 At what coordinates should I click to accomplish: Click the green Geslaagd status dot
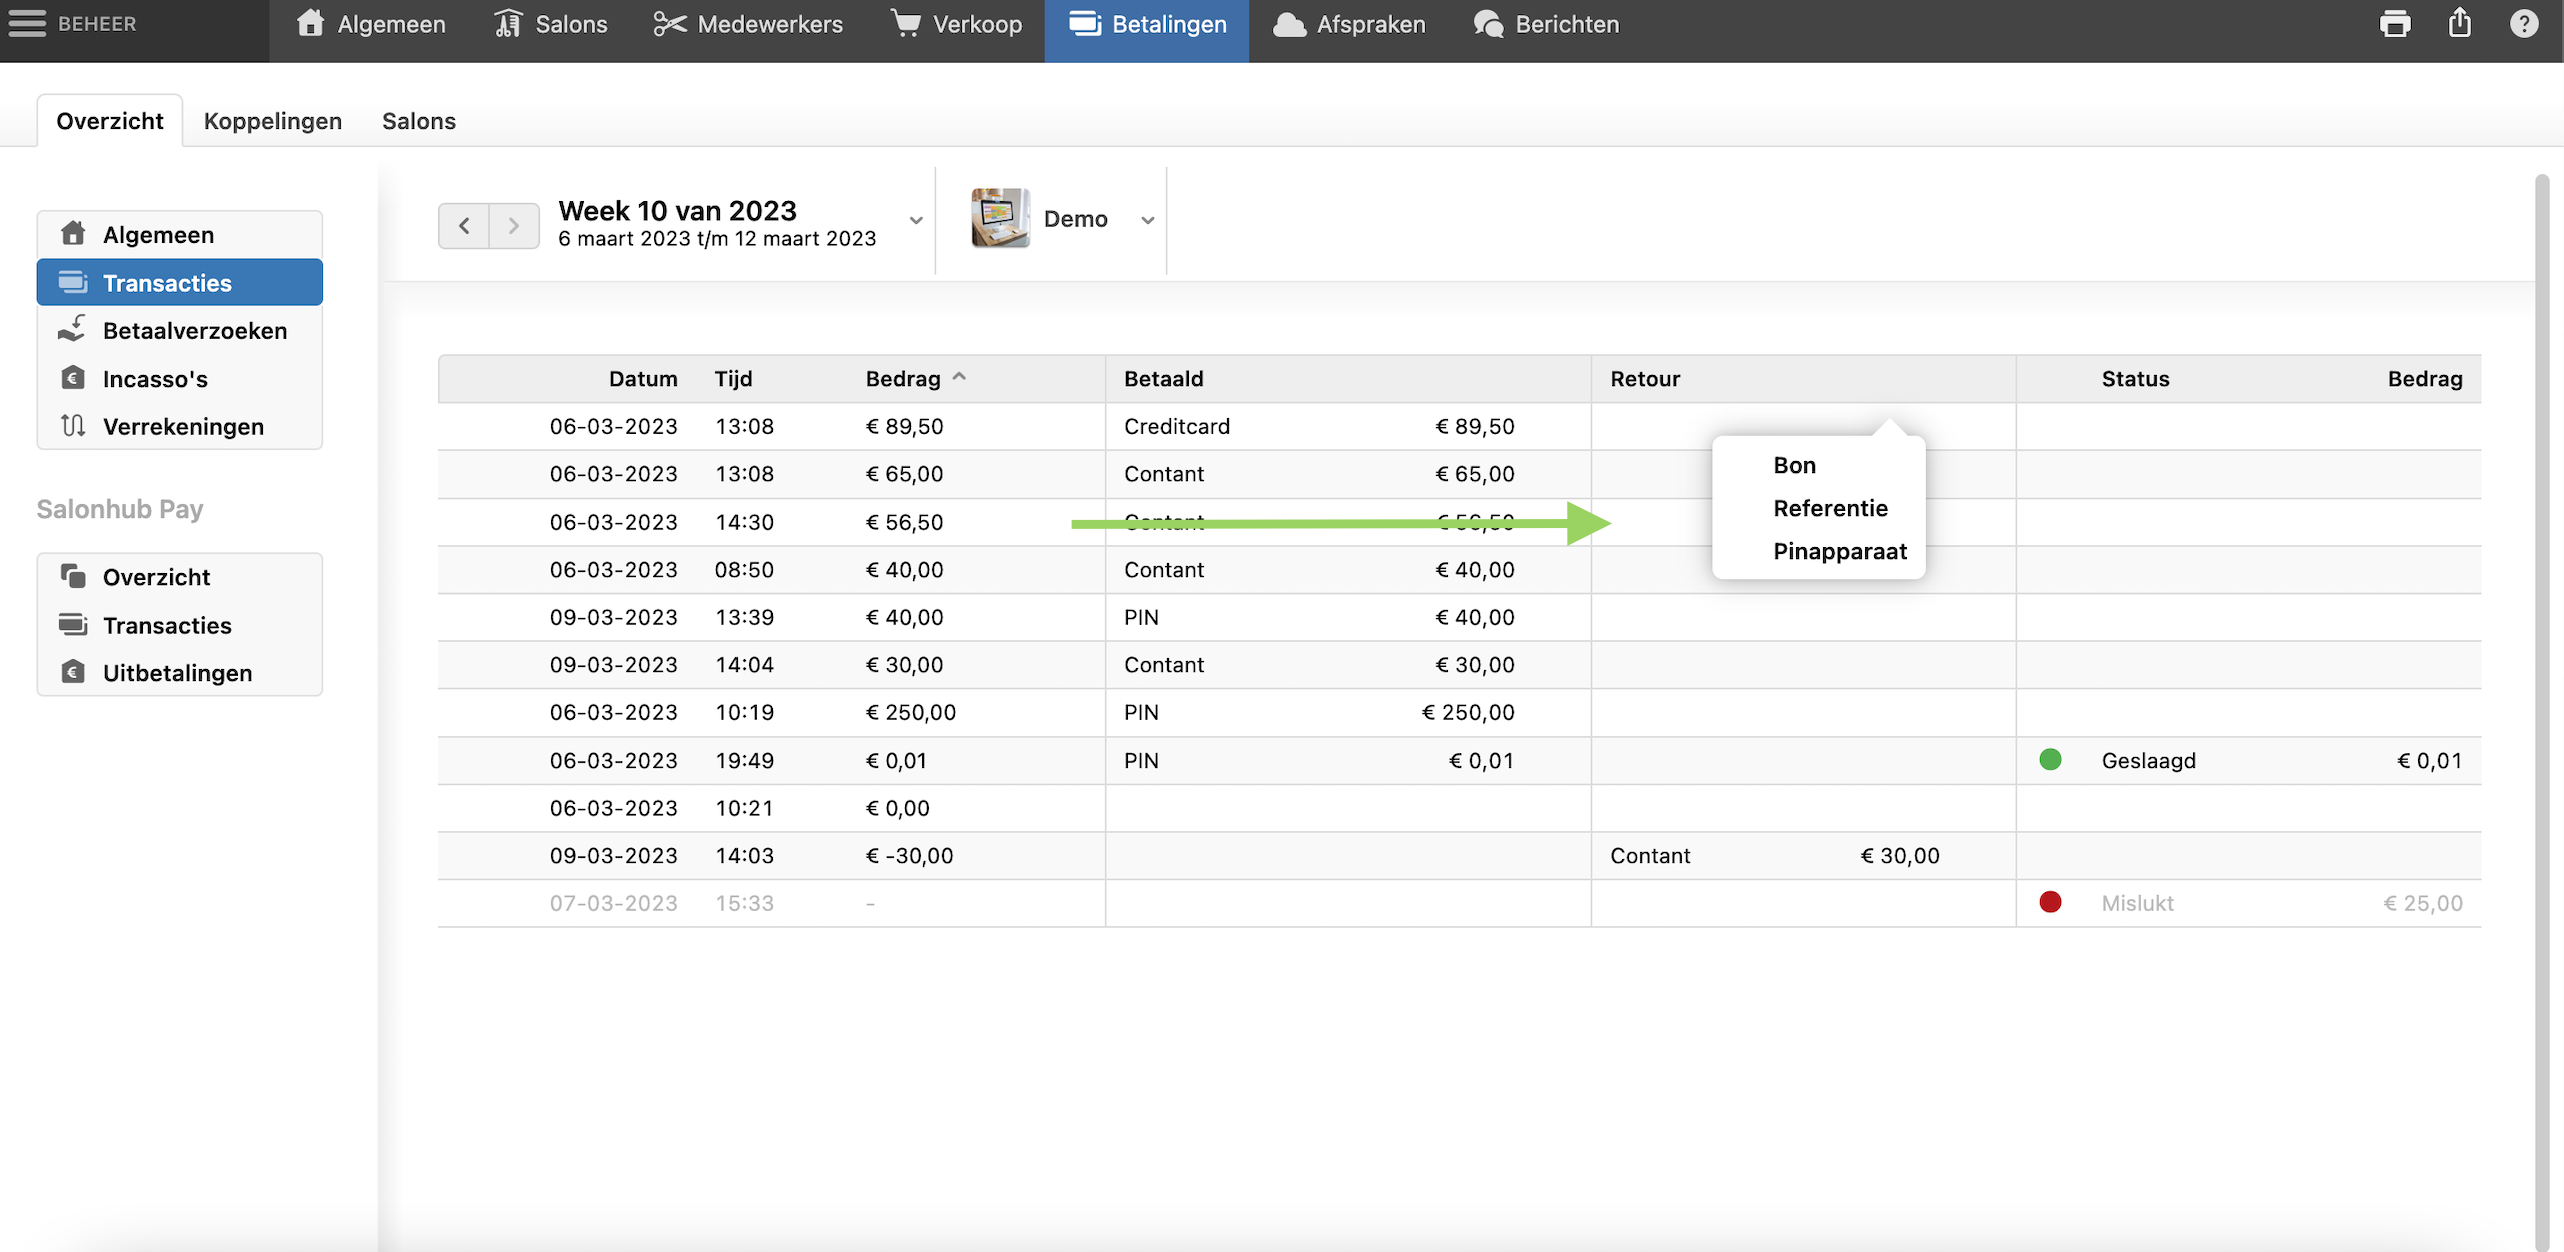[x=2050, y=760]
